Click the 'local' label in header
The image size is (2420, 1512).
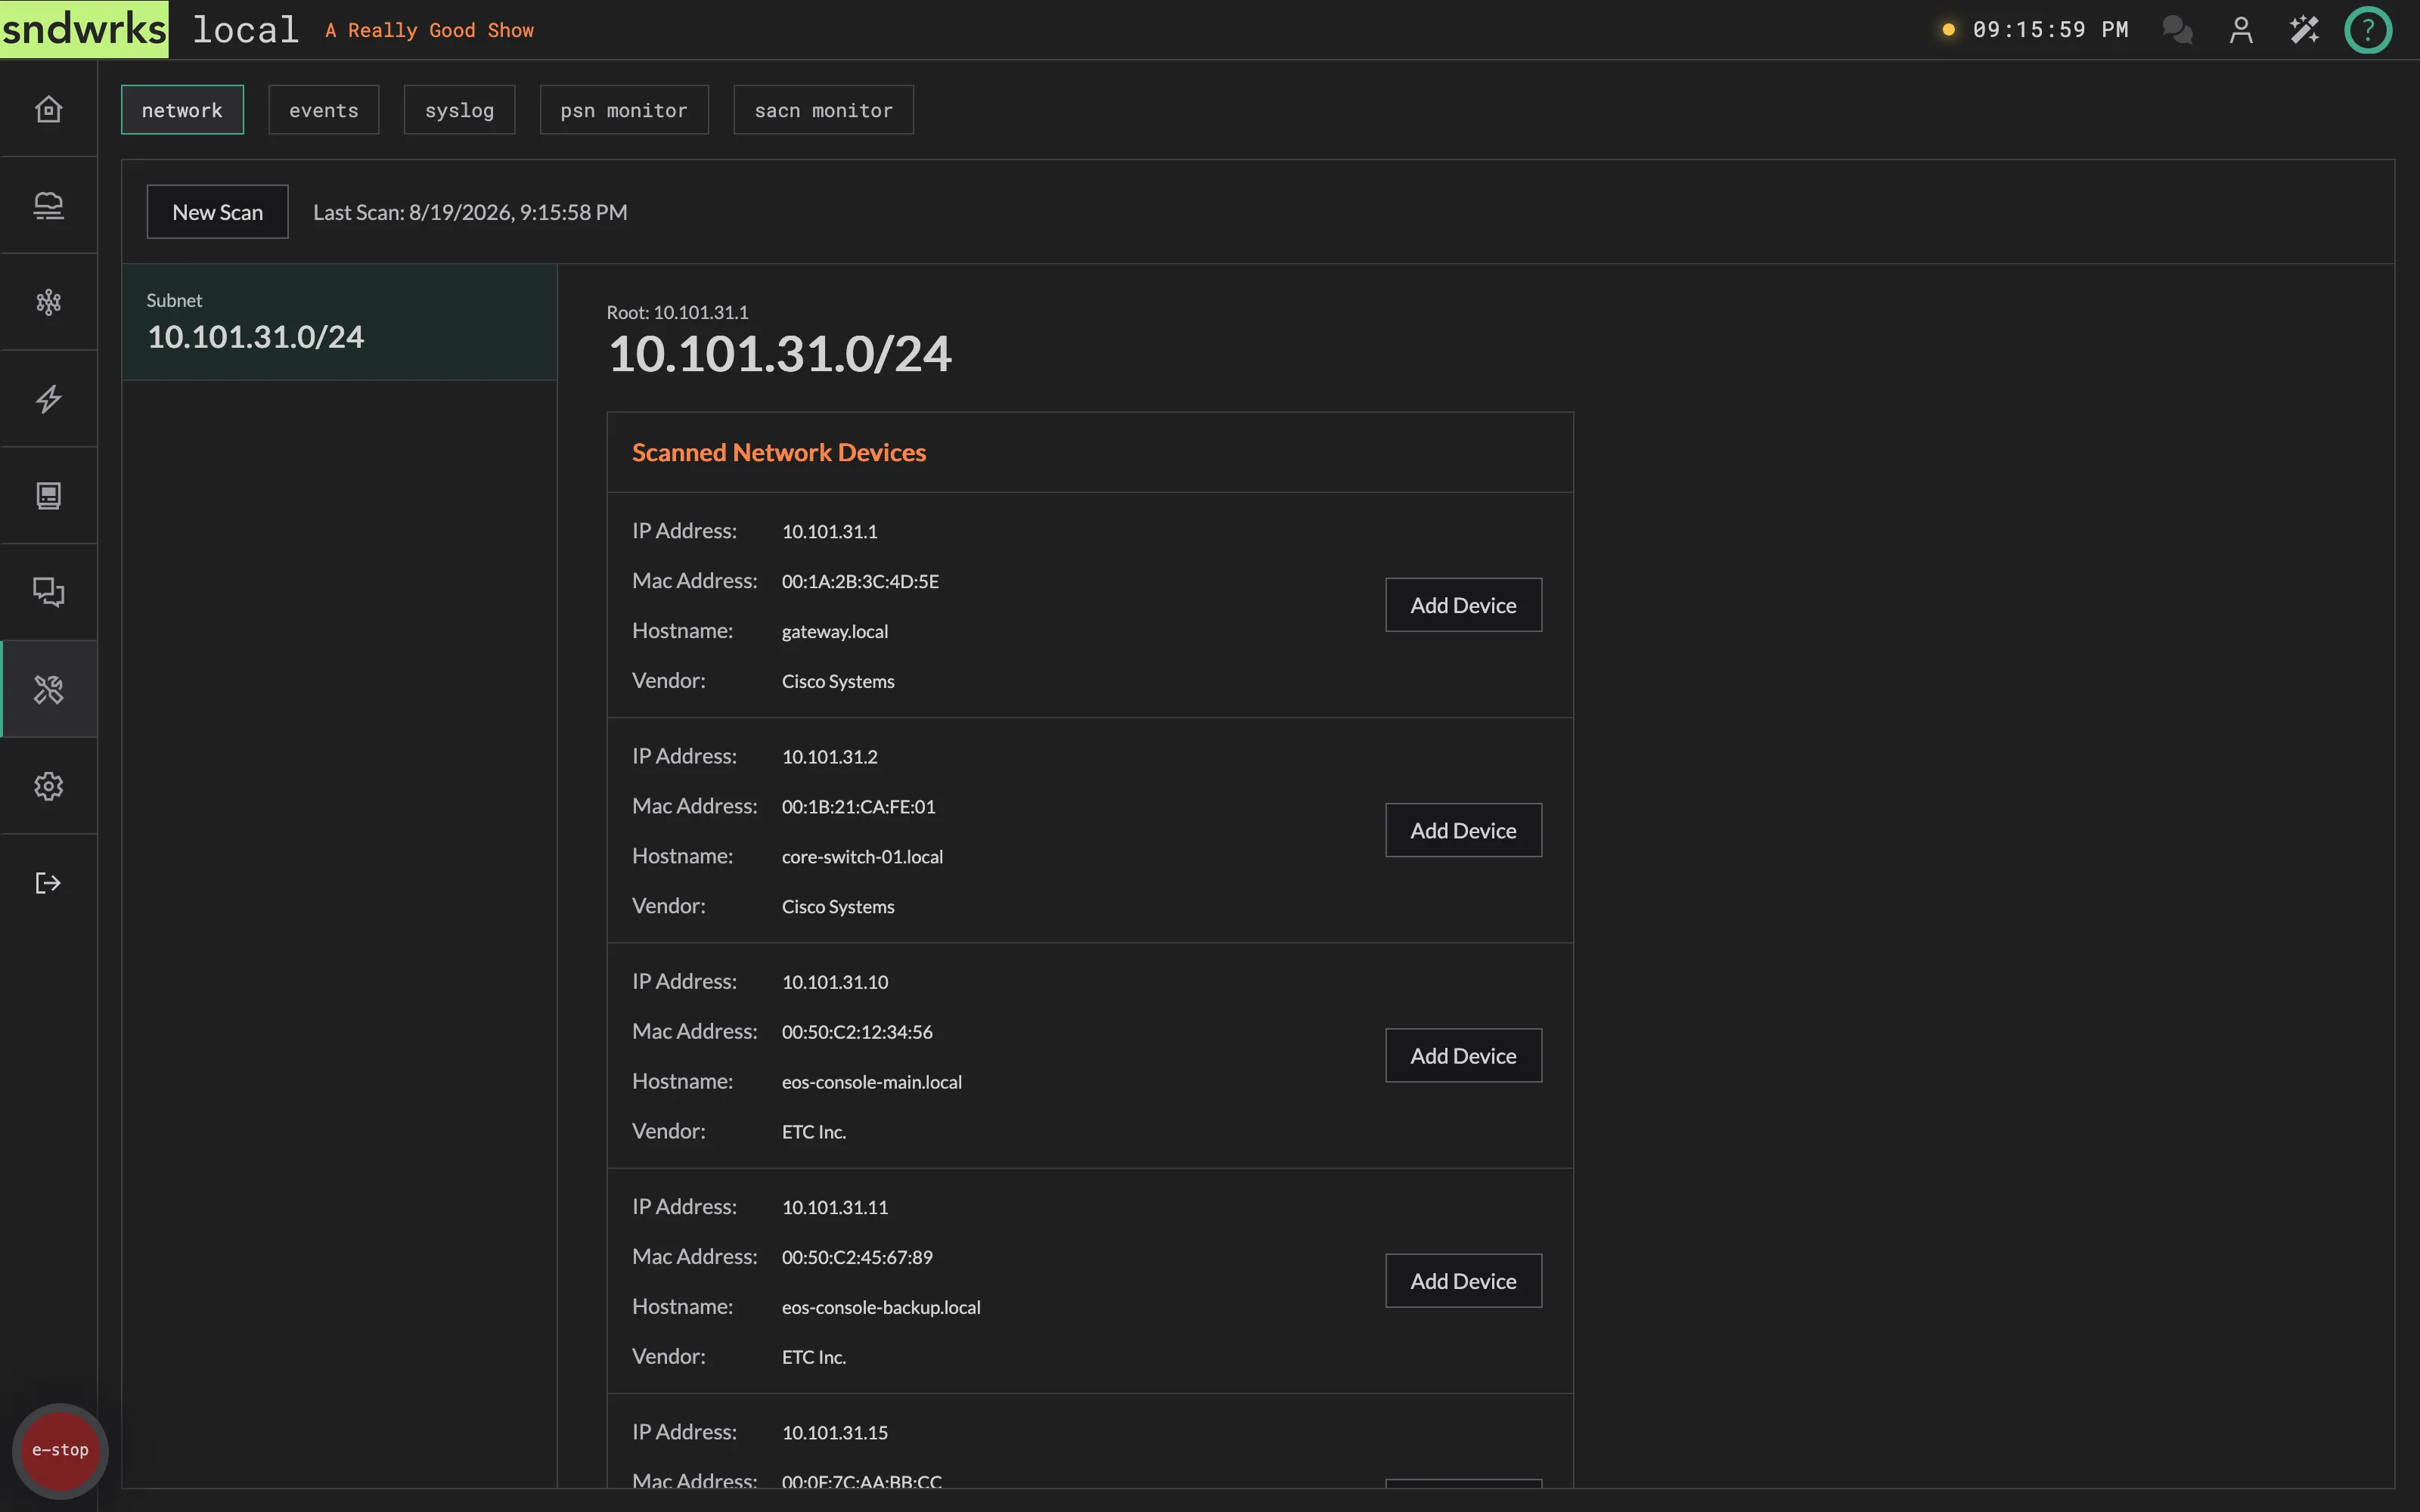coord(246,30)
